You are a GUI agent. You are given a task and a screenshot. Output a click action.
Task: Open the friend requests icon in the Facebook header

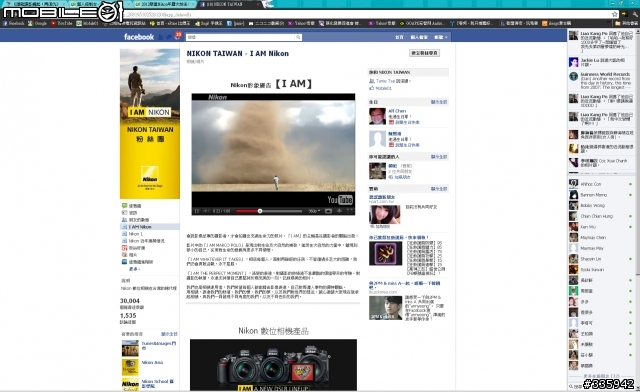click(x=160, y=37)
